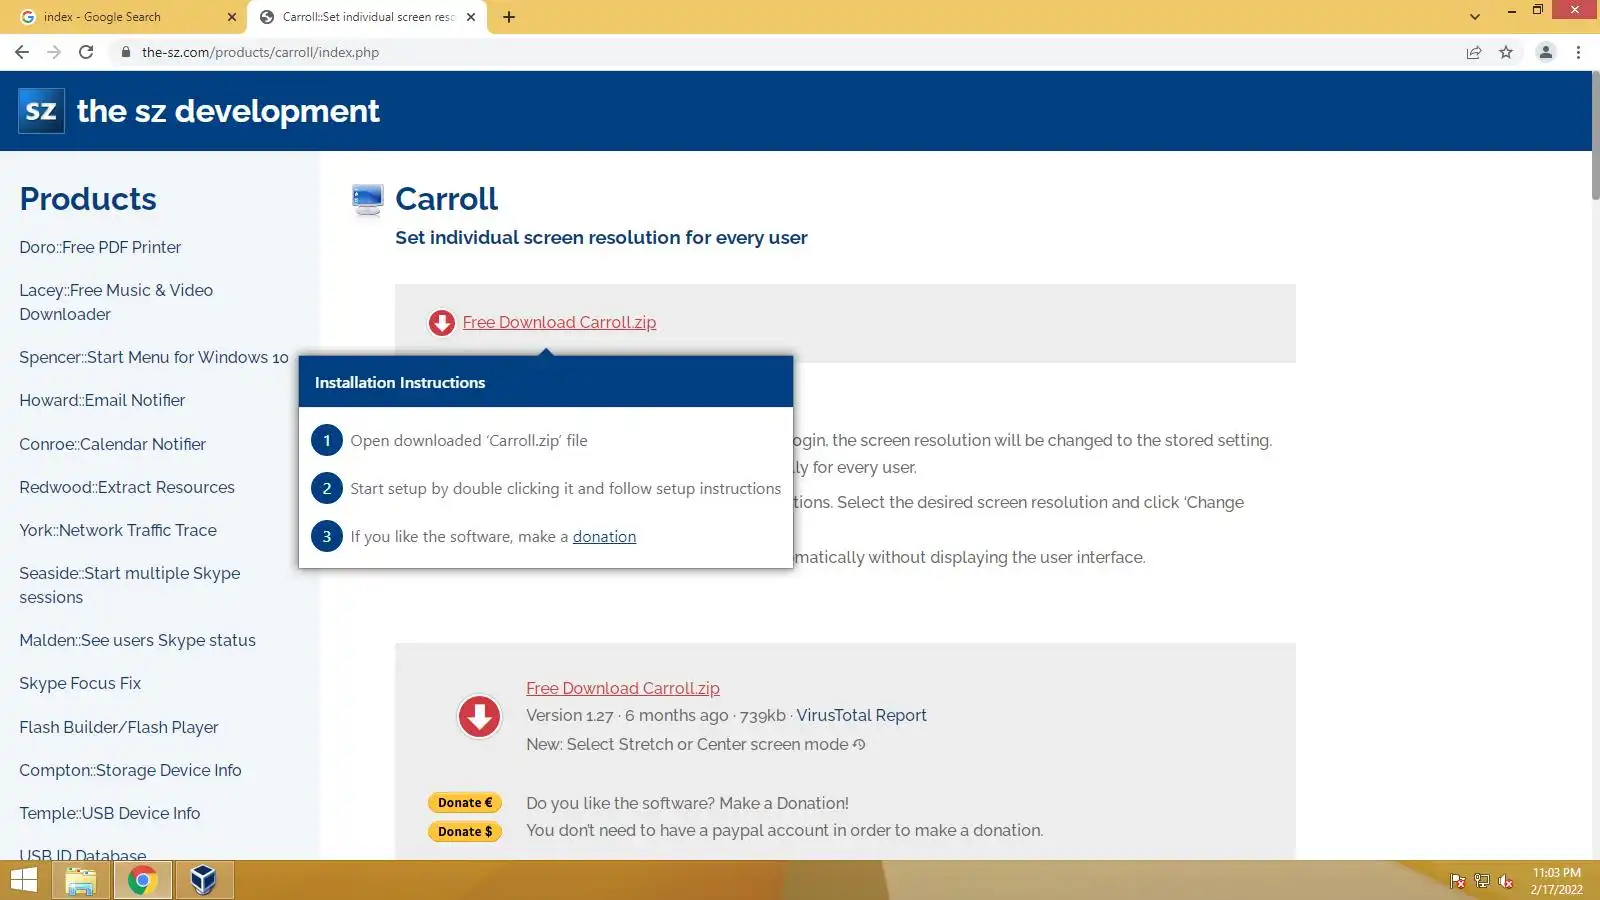Click the changelog history icon after Center screen mode
Image resolution: width=1600 pixels, height=900 pixels.
pos(859,744)
